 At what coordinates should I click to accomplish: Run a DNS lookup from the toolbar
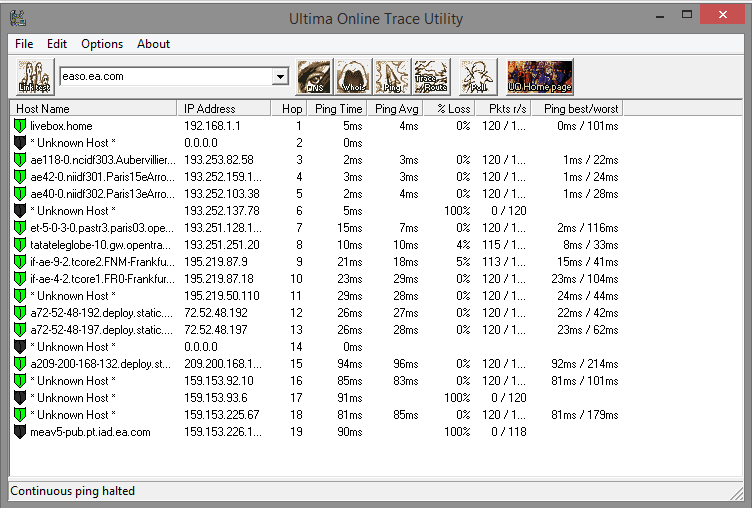(314, 77)
